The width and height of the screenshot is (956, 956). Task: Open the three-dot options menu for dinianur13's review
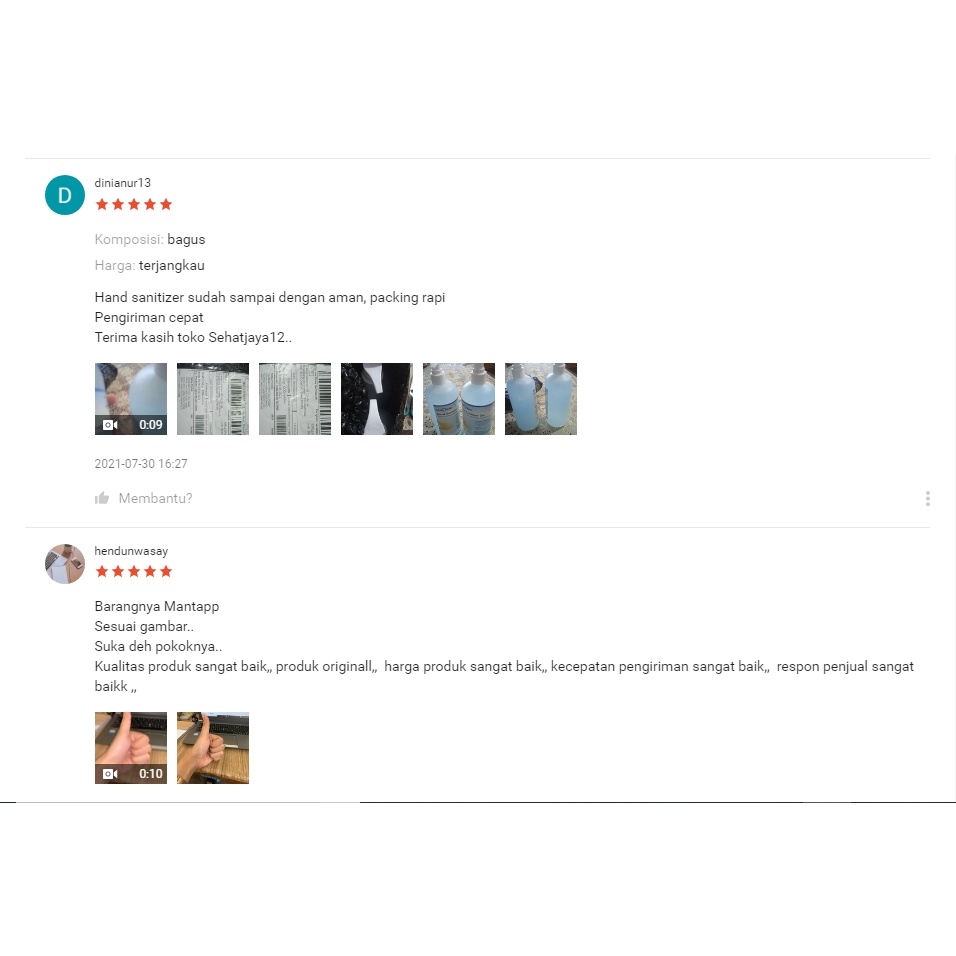click(x=927, y=499)
